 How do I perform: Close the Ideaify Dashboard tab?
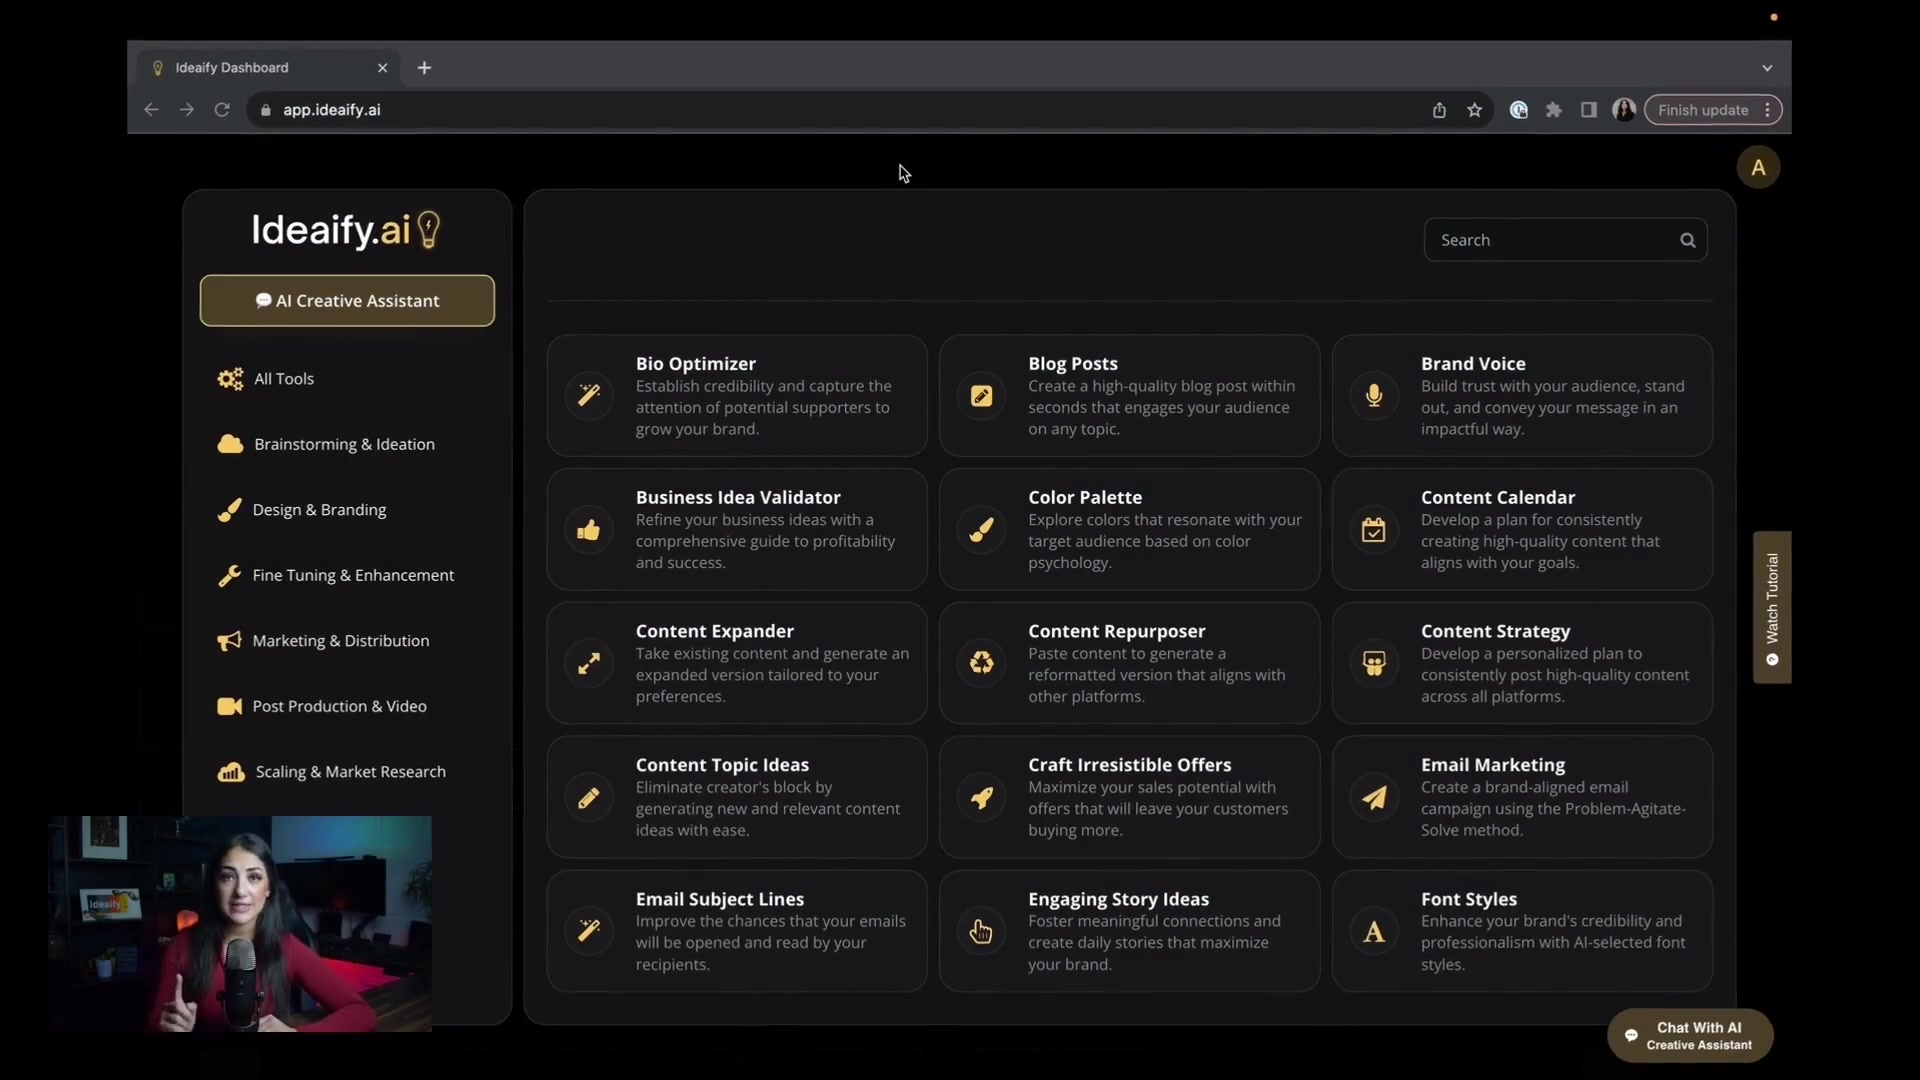382,68
